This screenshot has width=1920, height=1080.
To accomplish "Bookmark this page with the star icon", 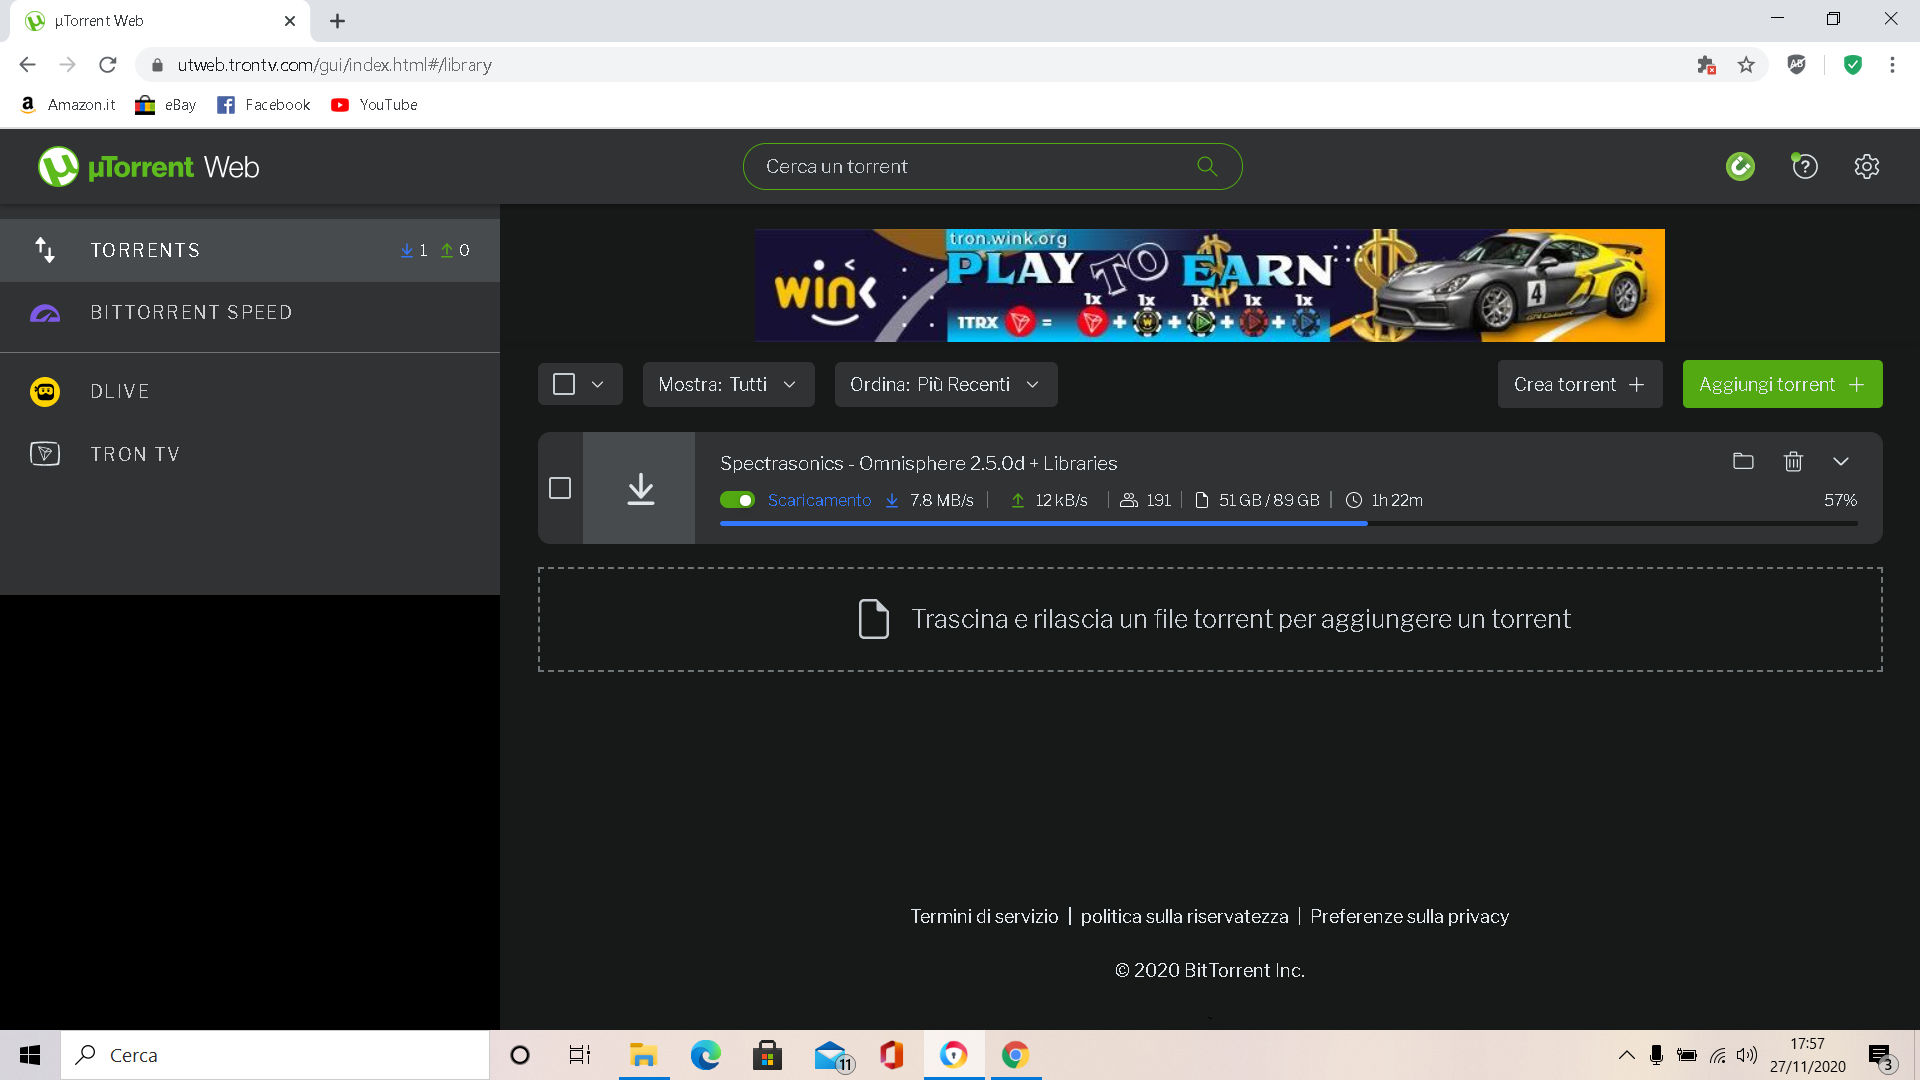I will point(1746,65).
